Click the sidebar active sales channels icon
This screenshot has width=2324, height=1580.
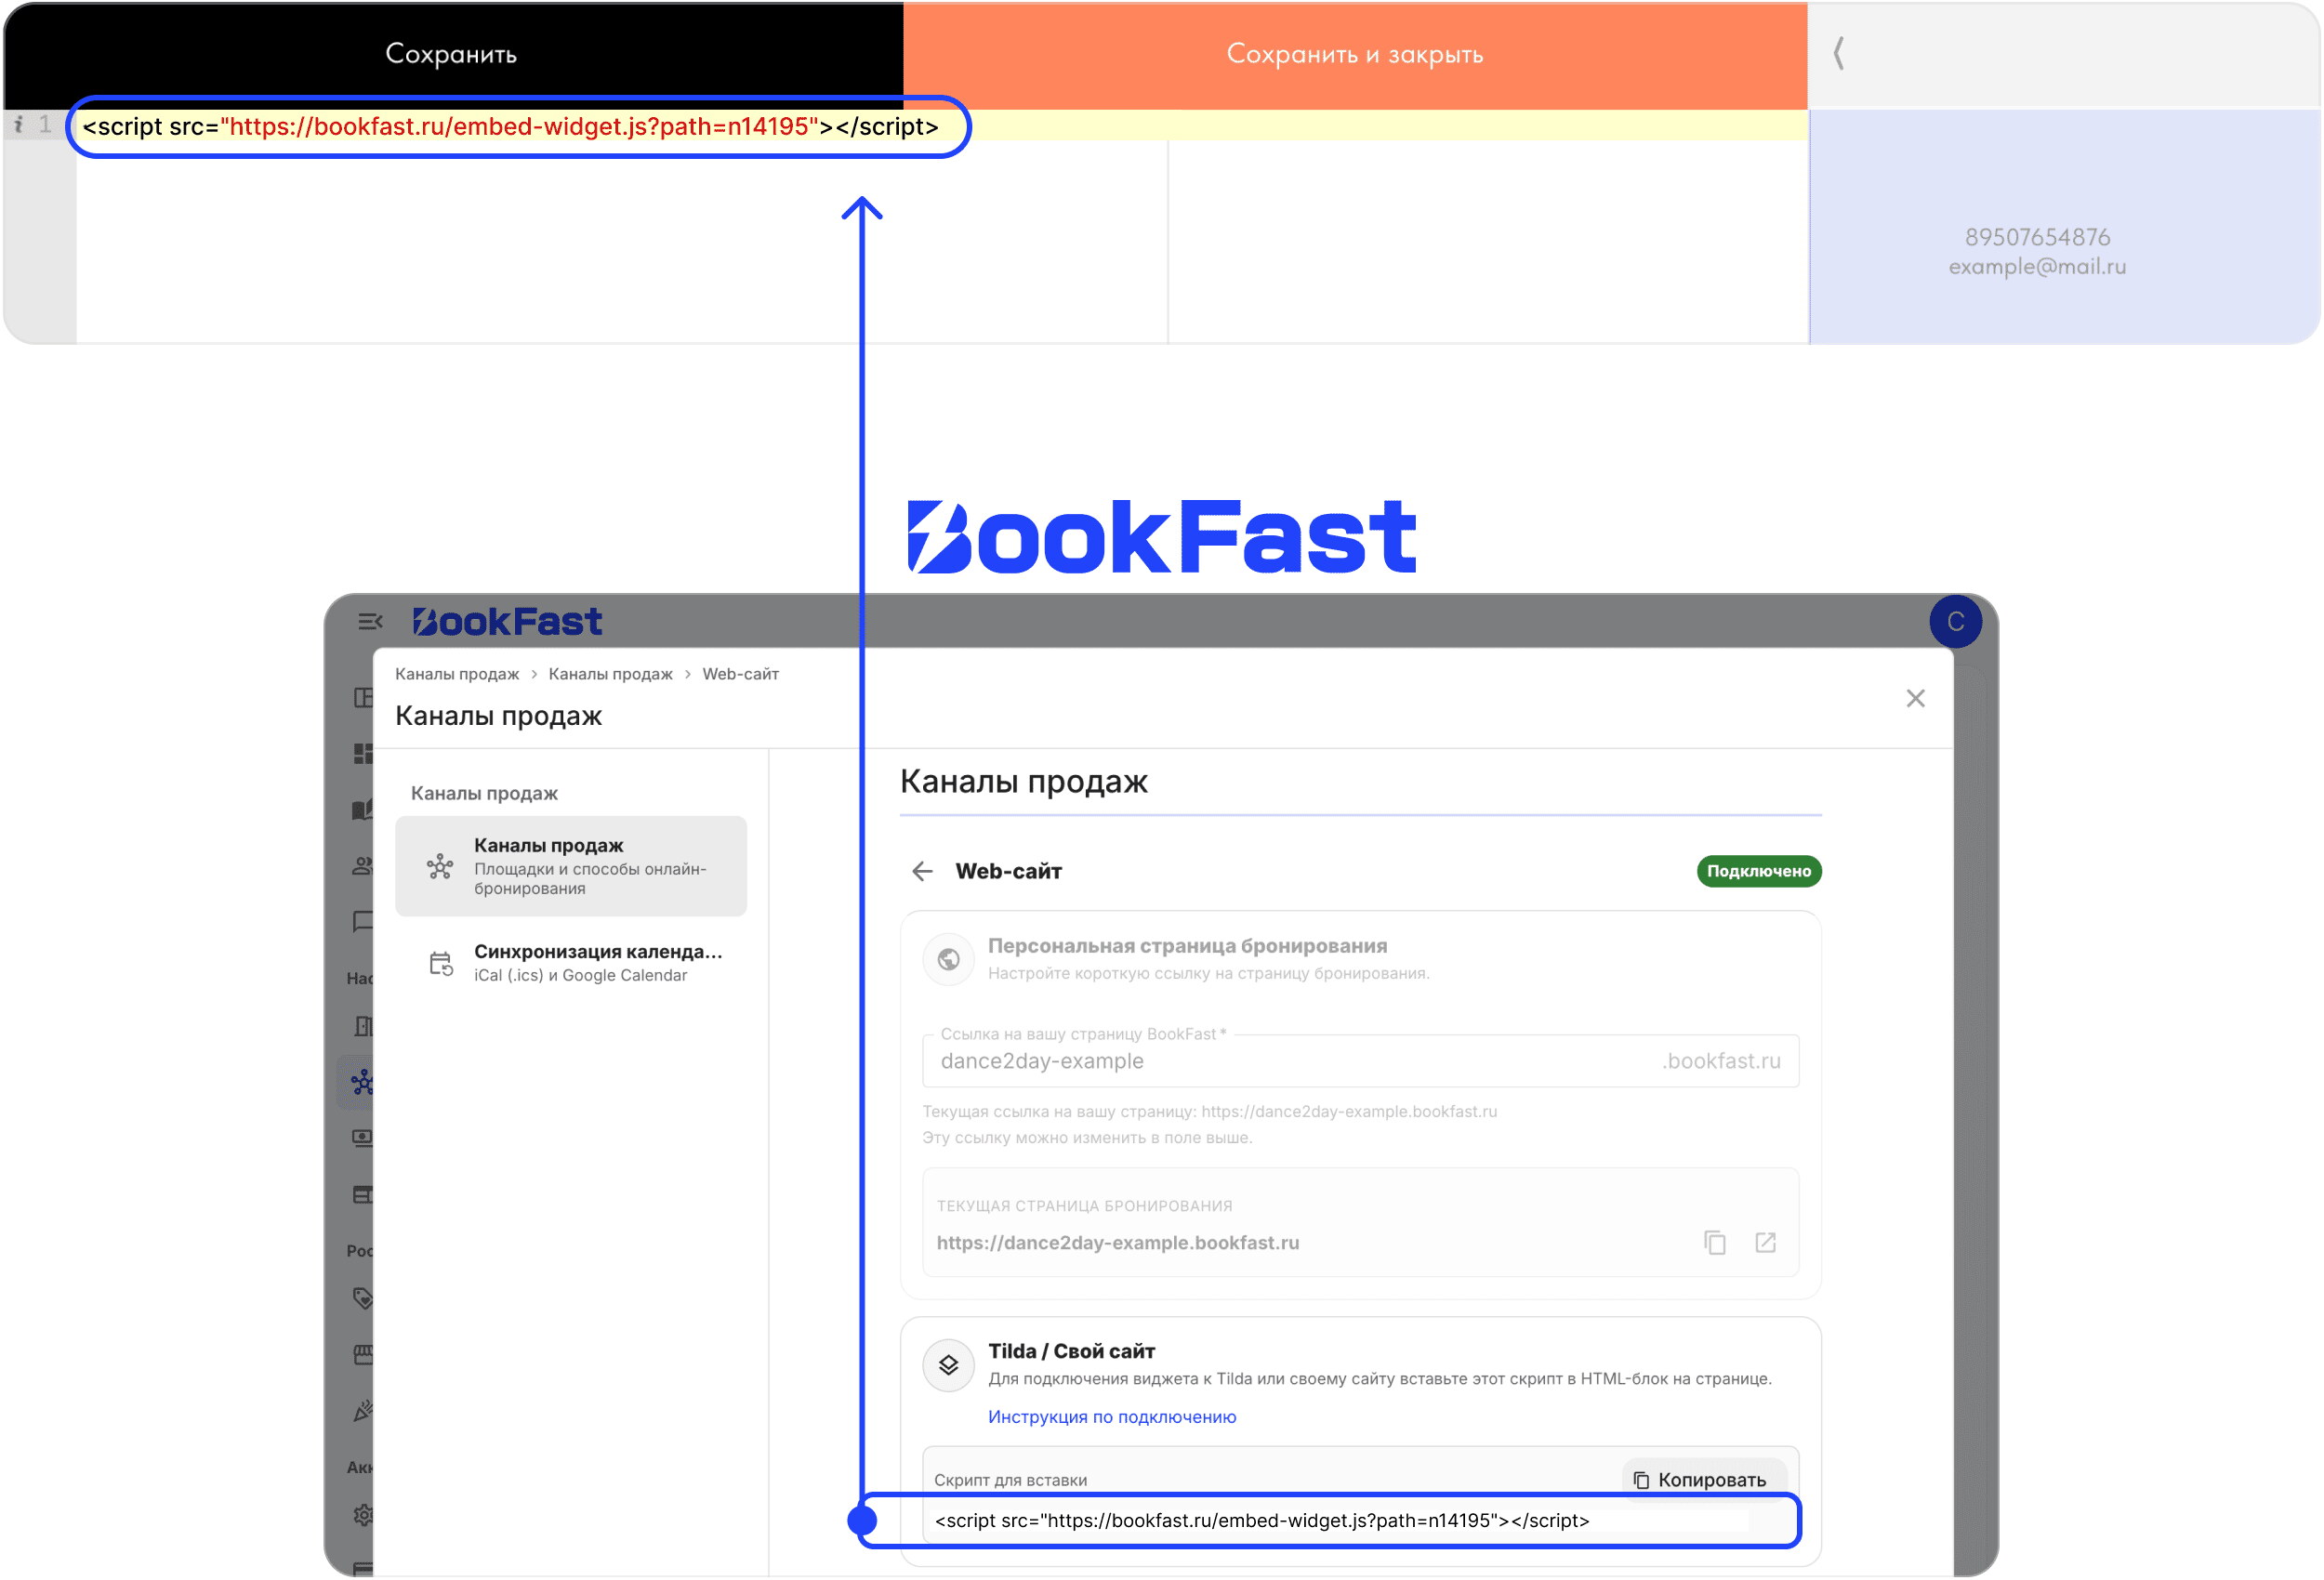click(362, 1081)
